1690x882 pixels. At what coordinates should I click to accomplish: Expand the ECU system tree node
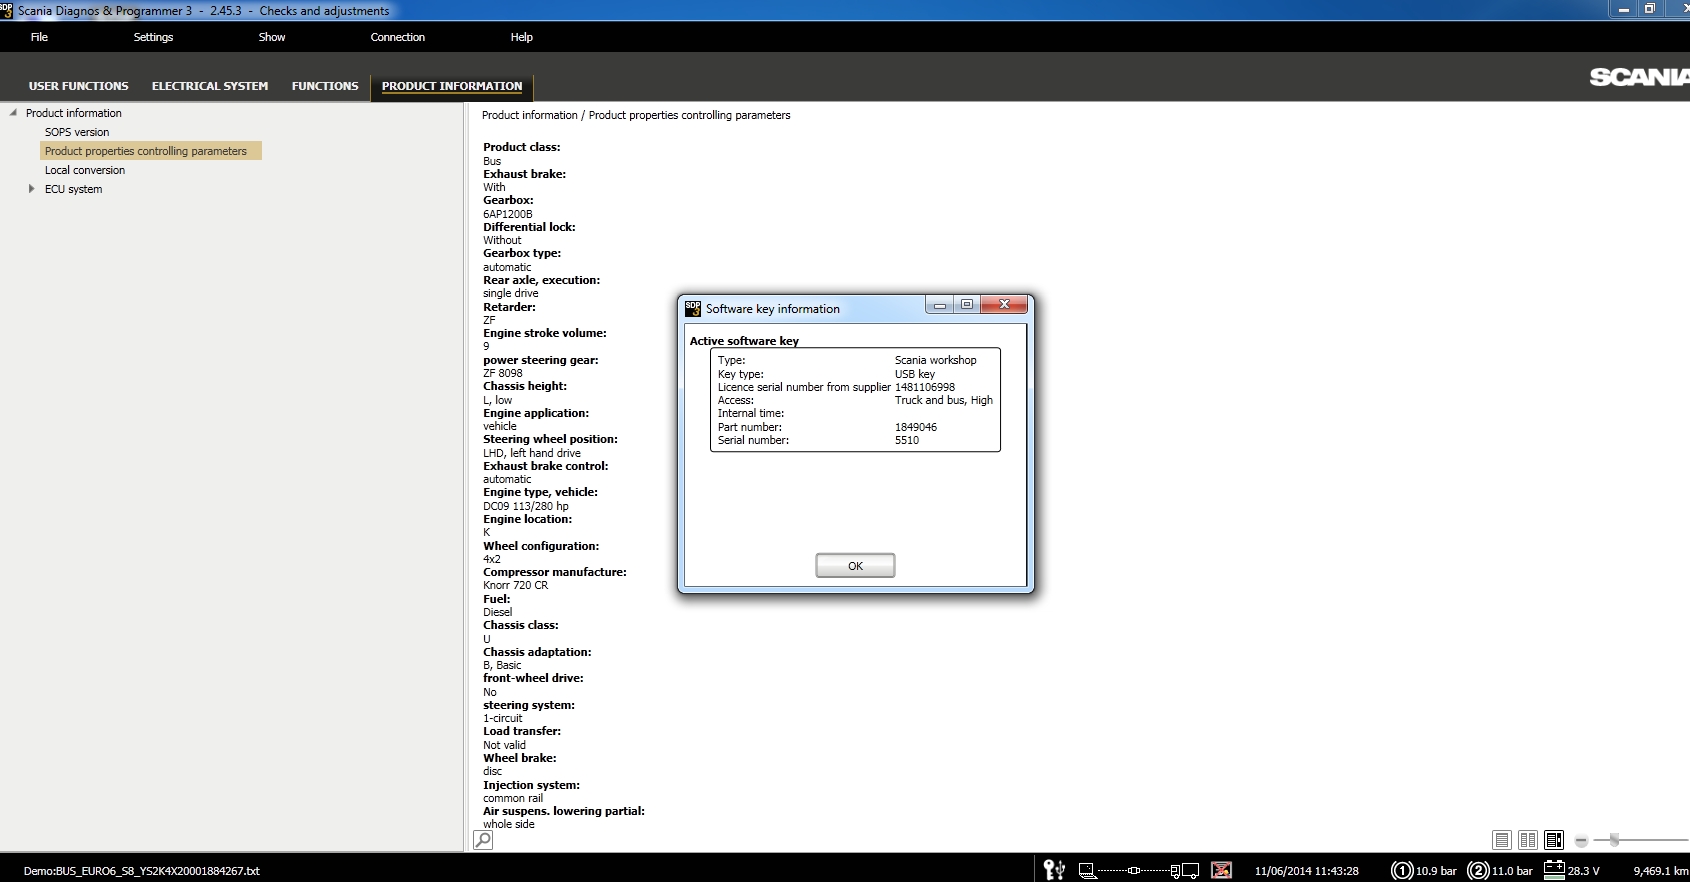point(32,189)
